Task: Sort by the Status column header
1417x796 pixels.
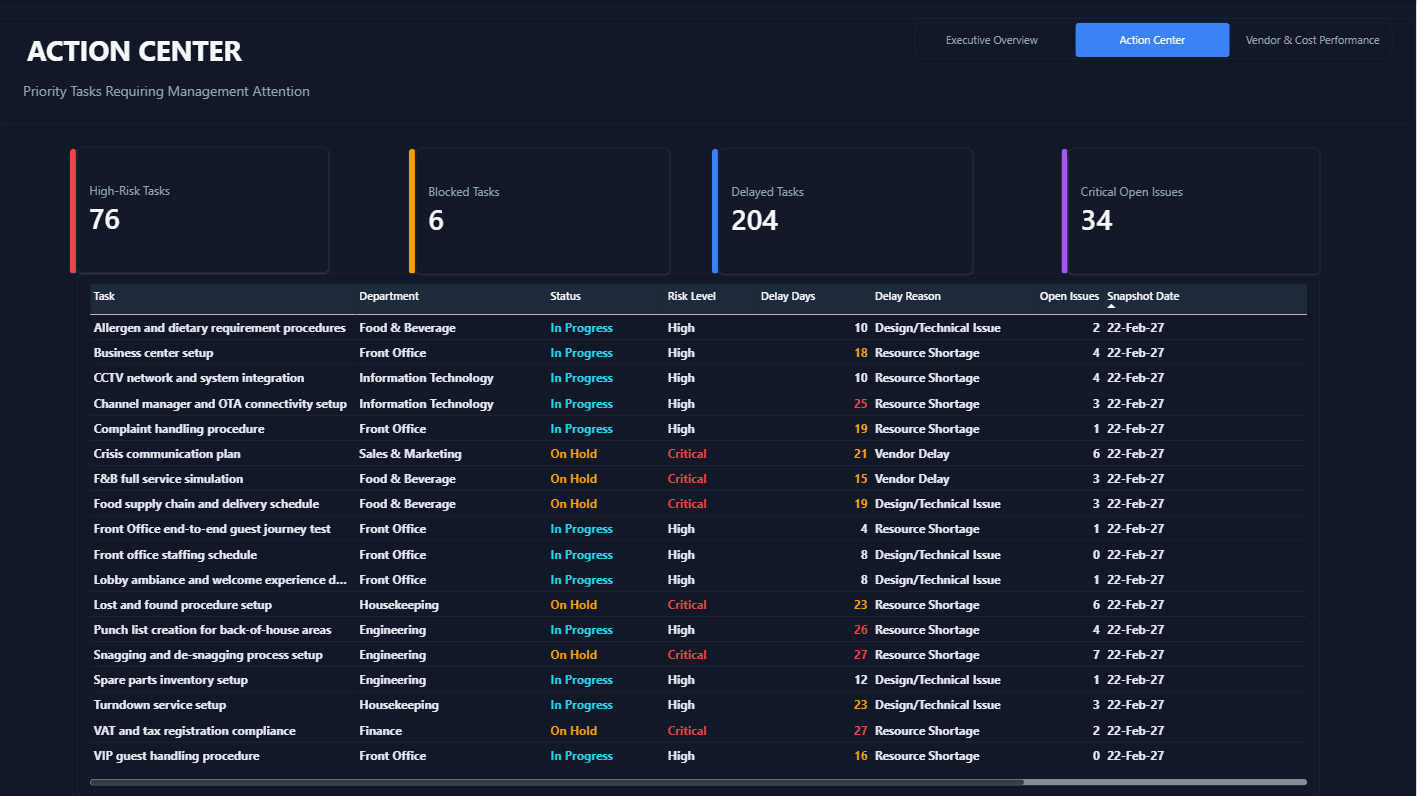Action: [565, 296]
